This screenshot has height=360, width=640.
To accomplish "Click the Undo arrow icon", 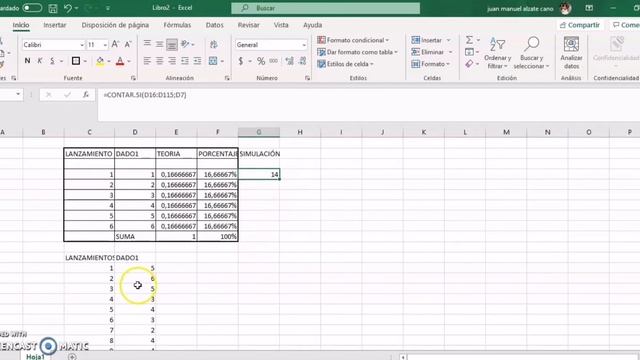I will (x=68, y=8).
